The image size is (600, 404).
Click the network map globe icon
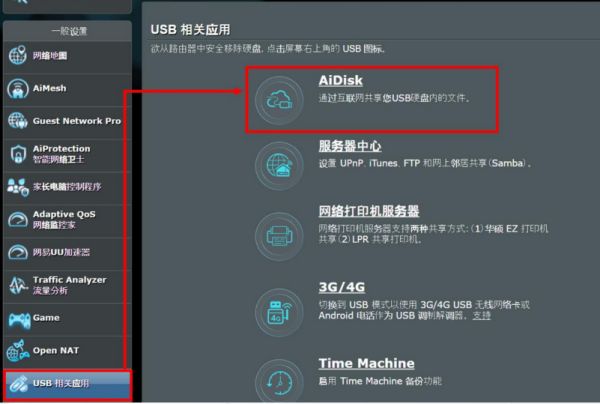pyautogui.click(x=18, y=55)
